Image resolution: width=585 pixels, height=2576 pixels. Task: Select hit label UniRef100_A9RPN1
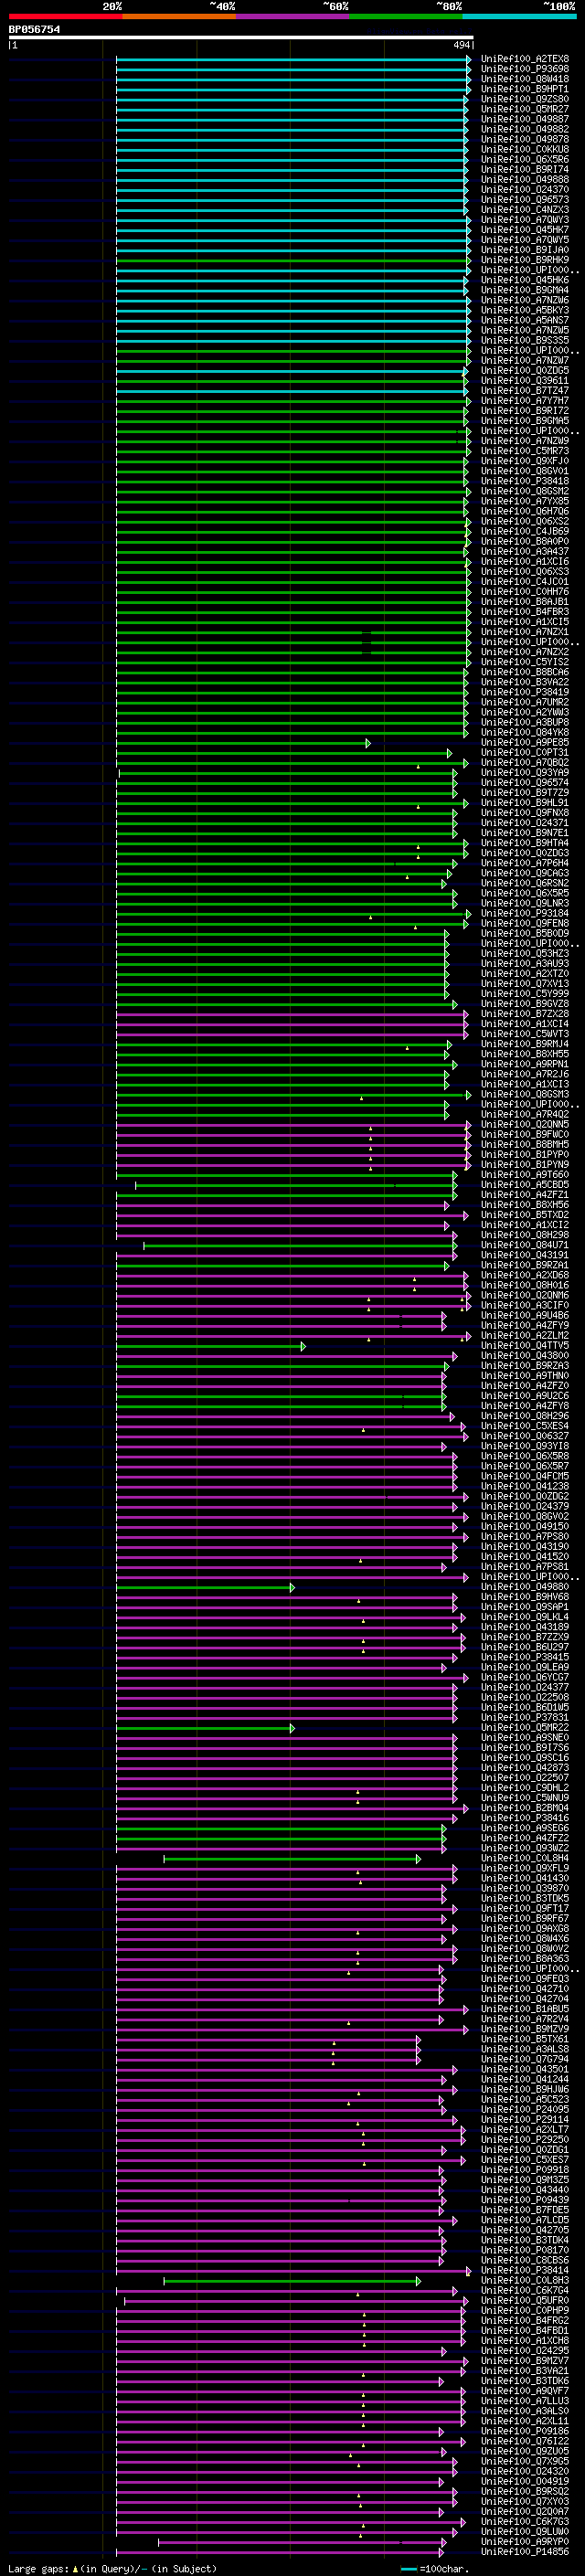(x=524, y=1064)
